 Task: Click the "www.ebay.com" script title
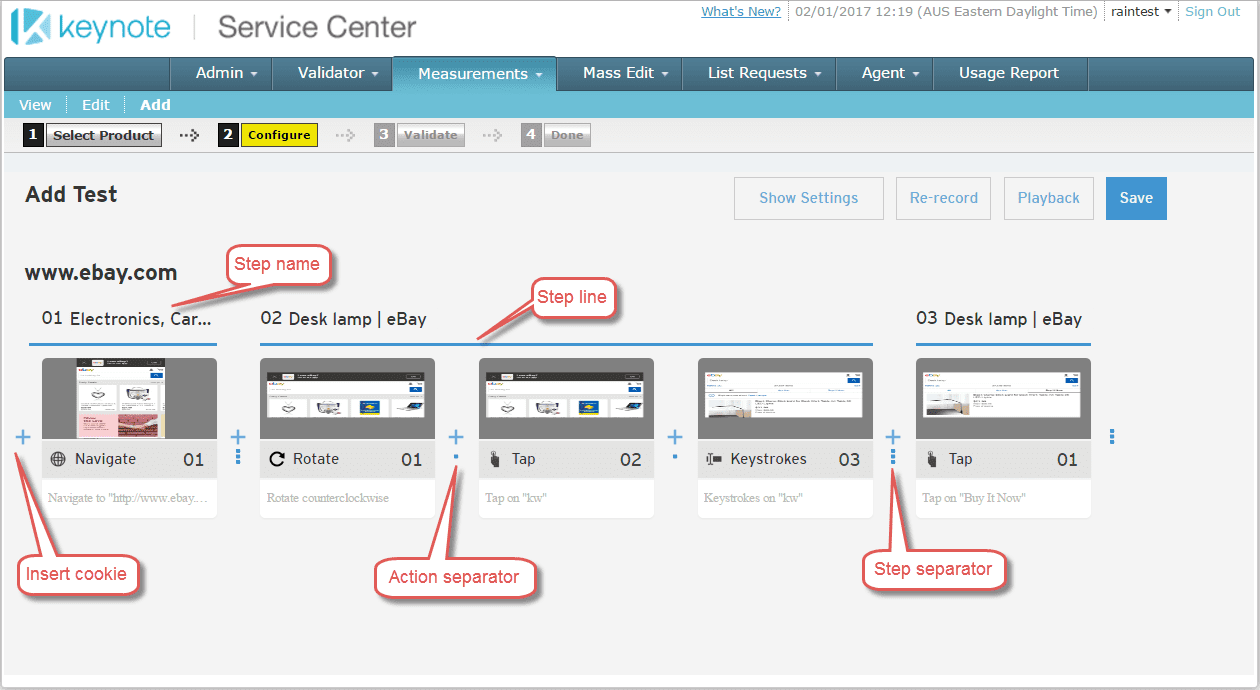pyautogui.click(x=101, y=272)
